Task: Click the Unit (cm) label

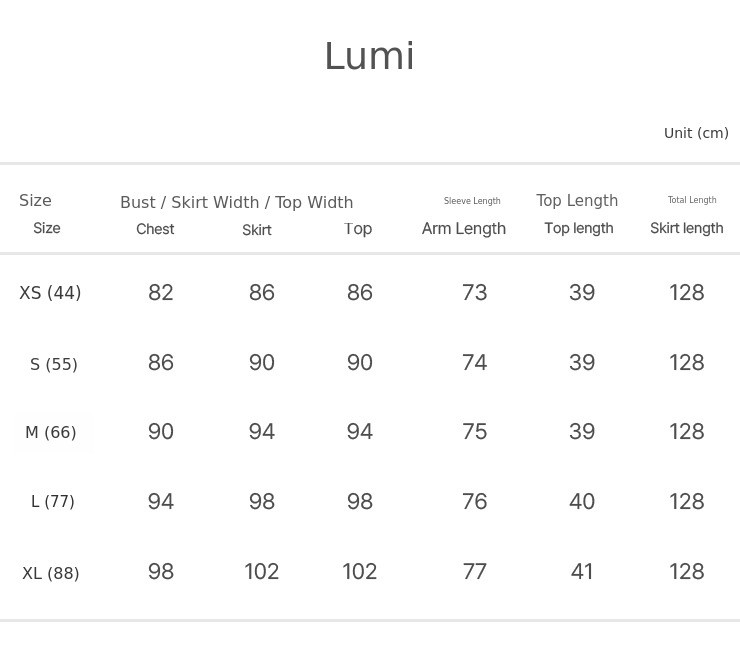Action: pos(696,133)
